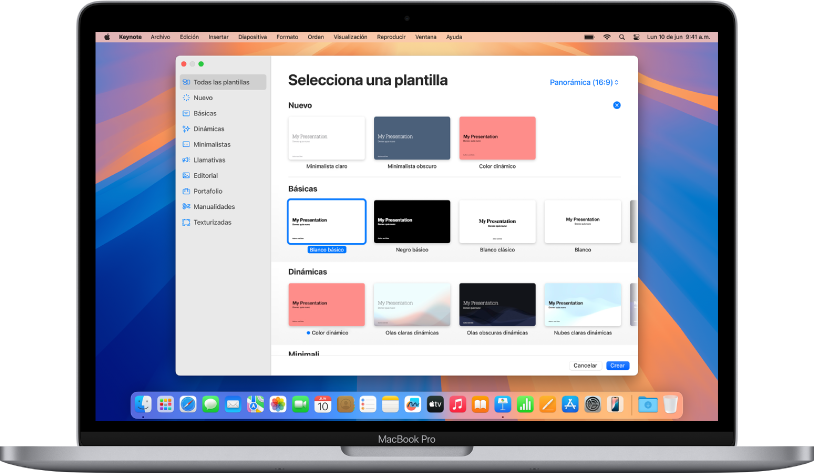Open Spotlight search in menu bar
This screenshot has height=473, width=814.
point(622,37)
